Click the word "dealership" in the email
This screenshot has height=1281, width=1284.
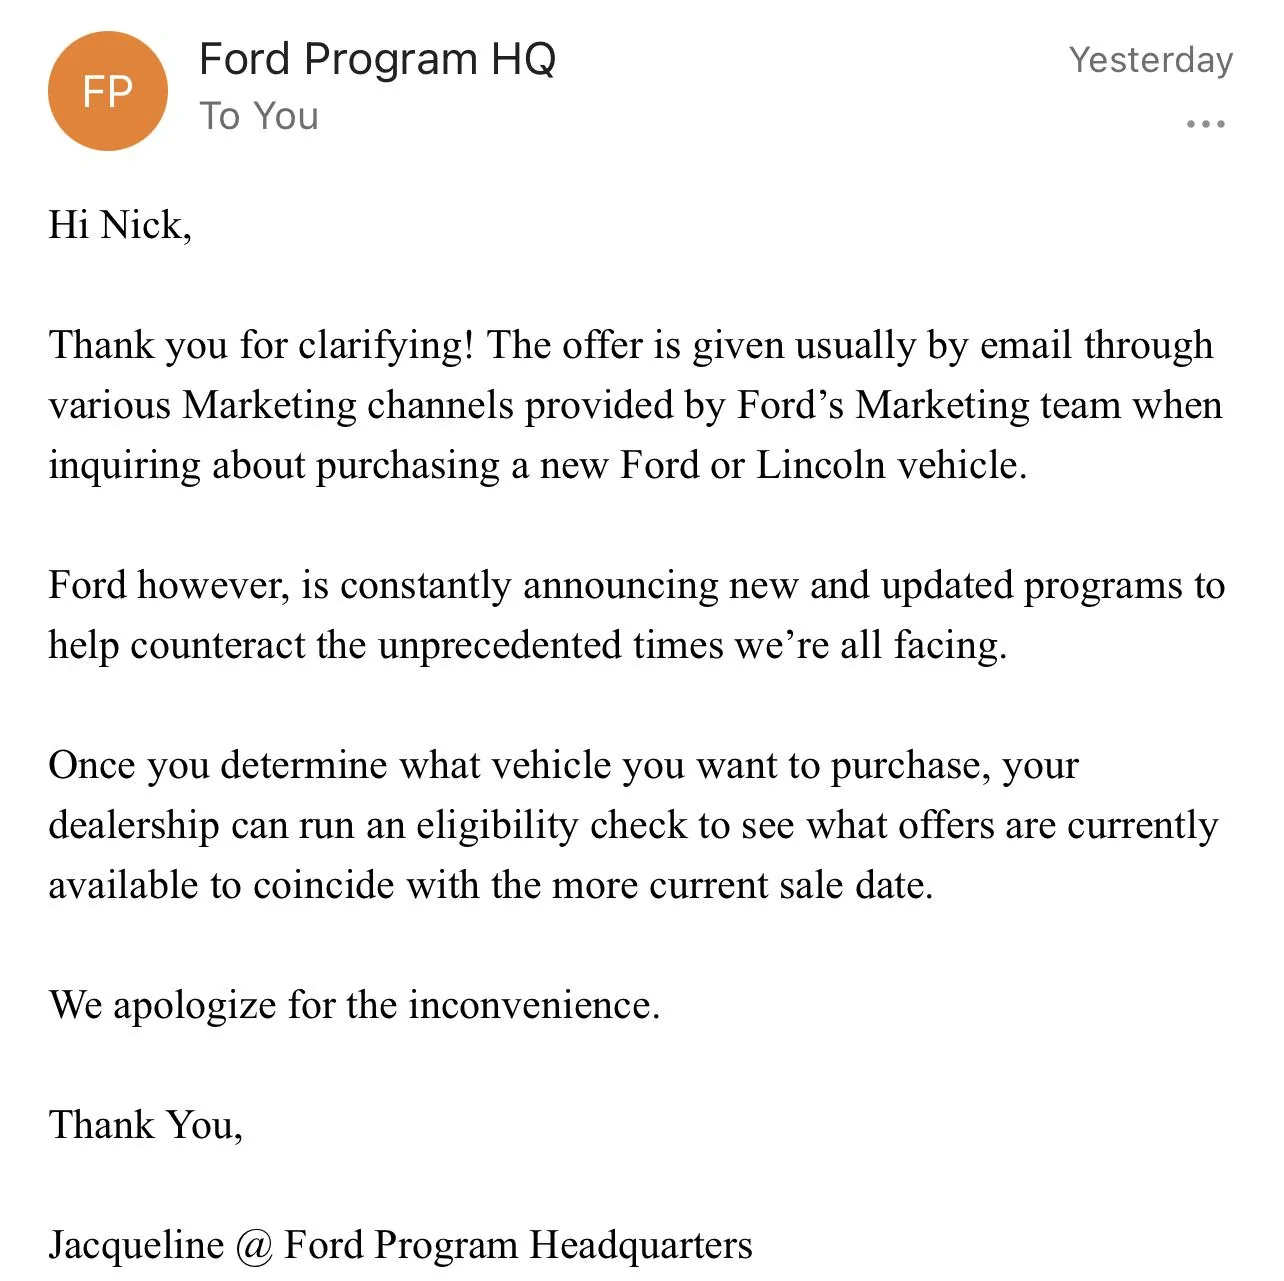click(134, 825)
